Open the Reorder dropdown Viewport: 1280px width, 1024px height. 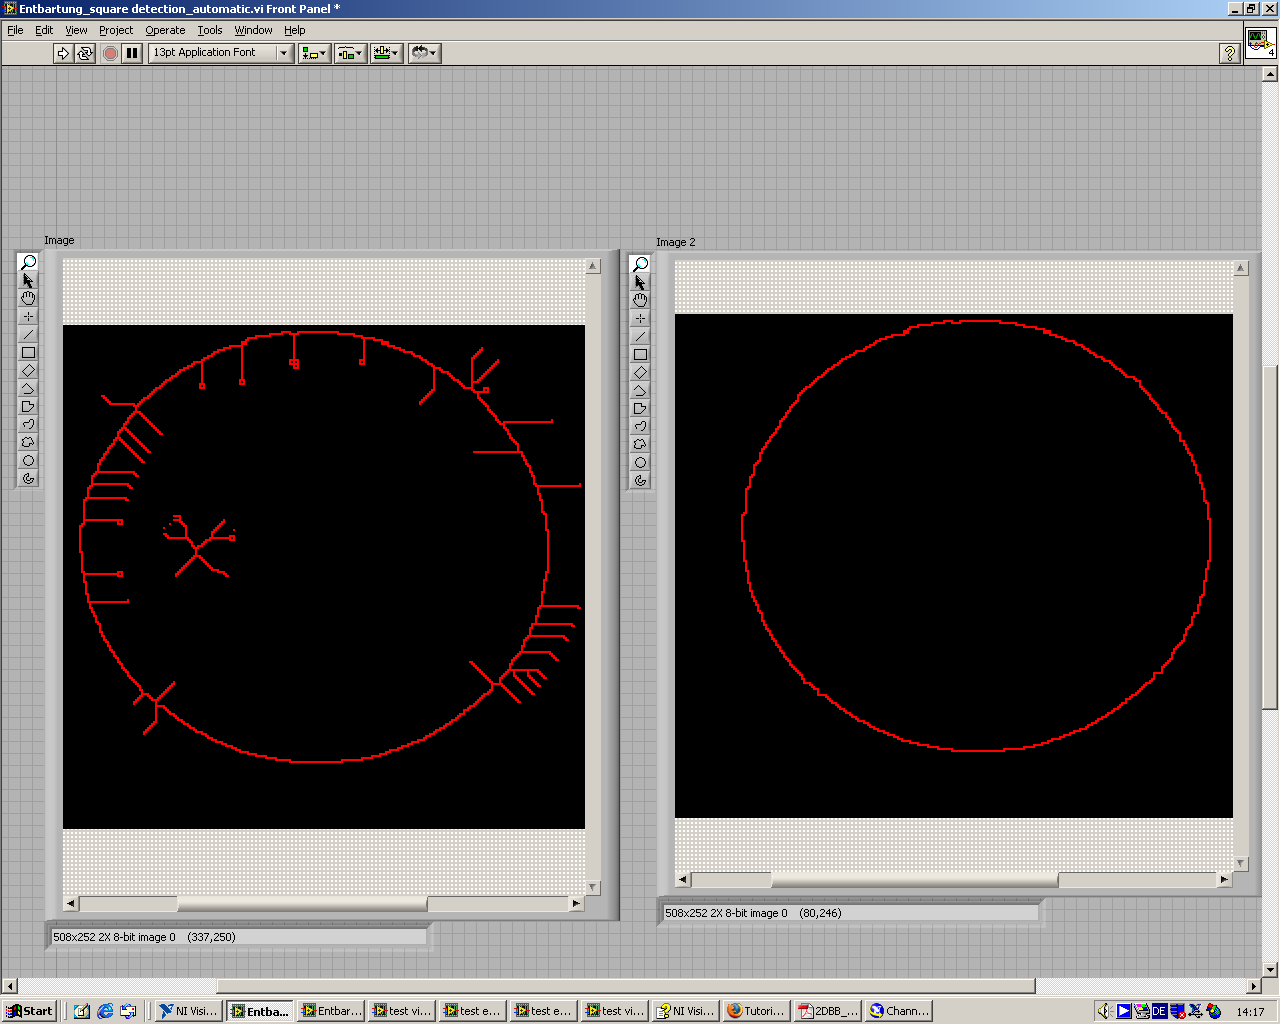pyautogui.click(x=424, y=53)
